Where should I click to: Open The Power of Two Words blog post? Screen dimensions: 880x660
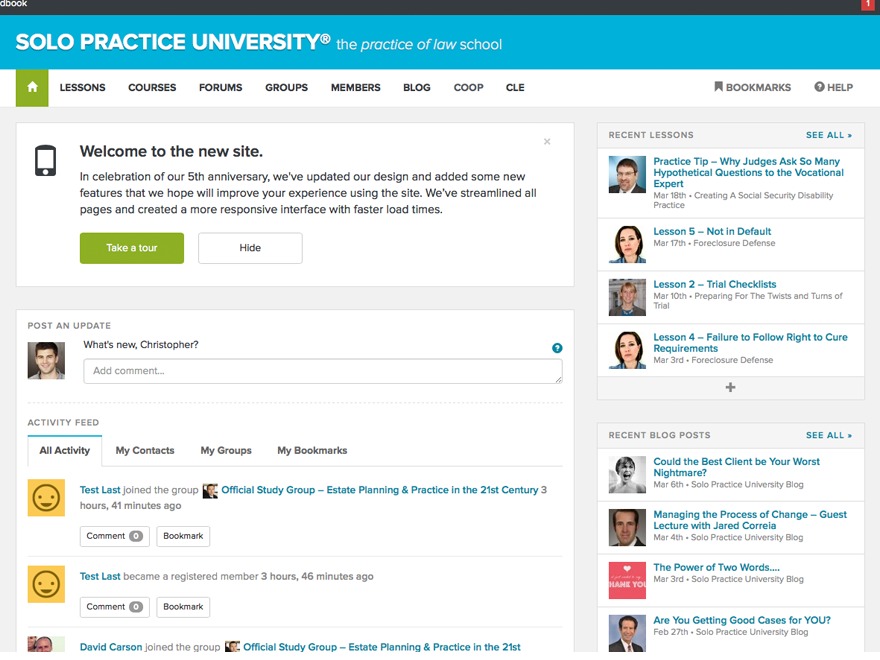coord(716,567)
